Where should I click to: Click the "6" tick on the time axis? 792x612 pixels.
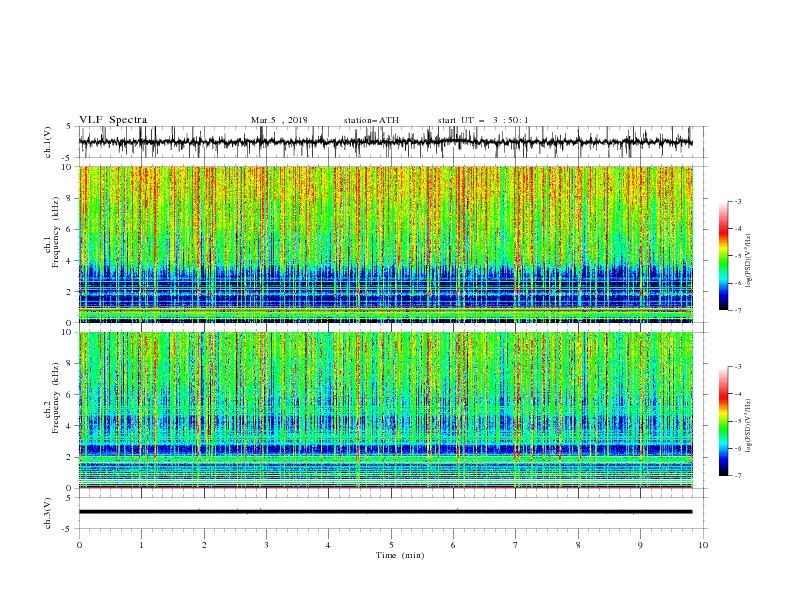[x=453, y=545]
